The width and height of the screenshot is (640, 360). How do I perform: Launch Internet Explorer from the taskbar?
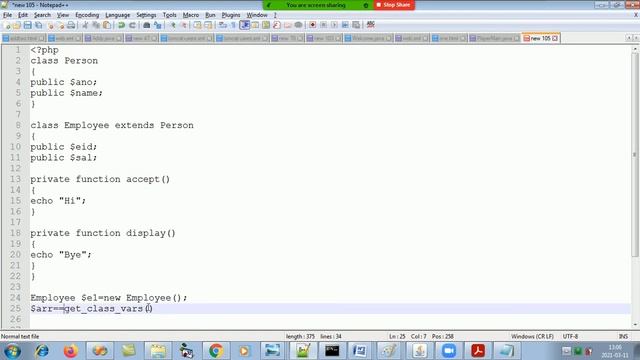[42, 351]
